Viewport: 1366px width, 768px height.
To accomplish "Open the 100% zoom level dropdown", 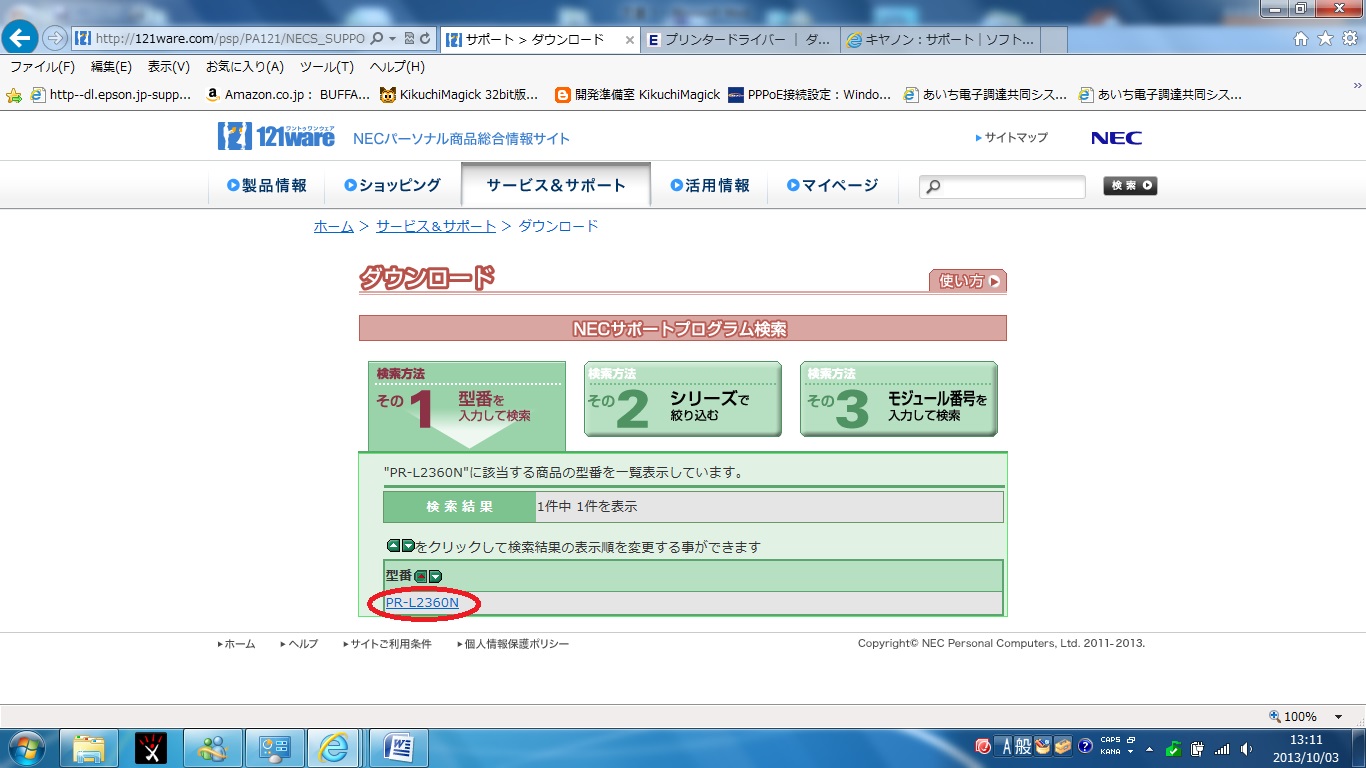I will (1338, 717).
